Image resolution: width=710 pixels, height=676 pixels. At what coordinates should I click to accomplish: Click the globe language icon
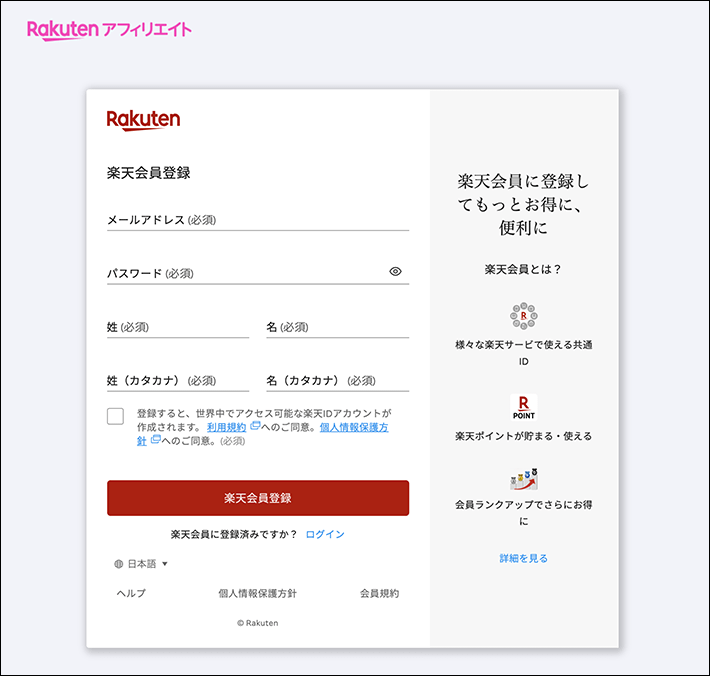pyautogui.click(x=119, y=564)
